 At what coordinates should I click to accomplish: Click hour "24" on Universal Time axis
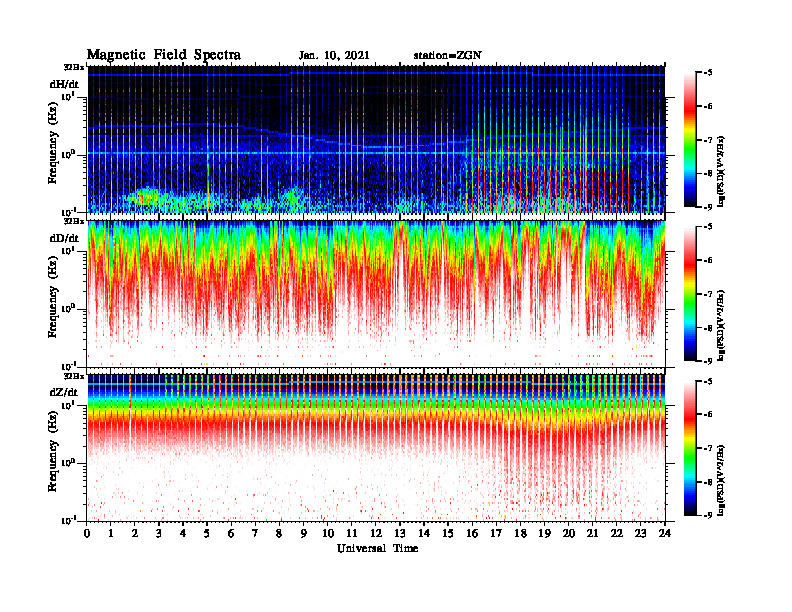click(665, 533)
